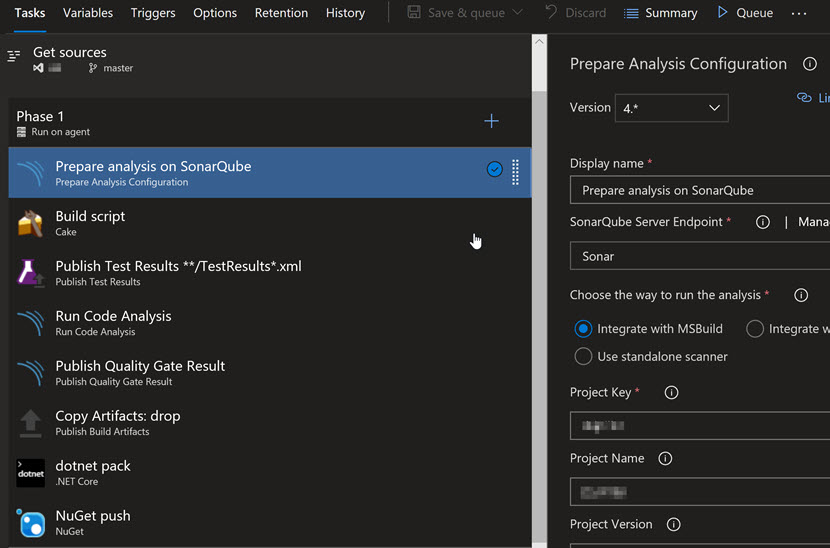This screenshot has height=548, width=830.
Task: Click the Discard button
Action: (x=575, y=13)
